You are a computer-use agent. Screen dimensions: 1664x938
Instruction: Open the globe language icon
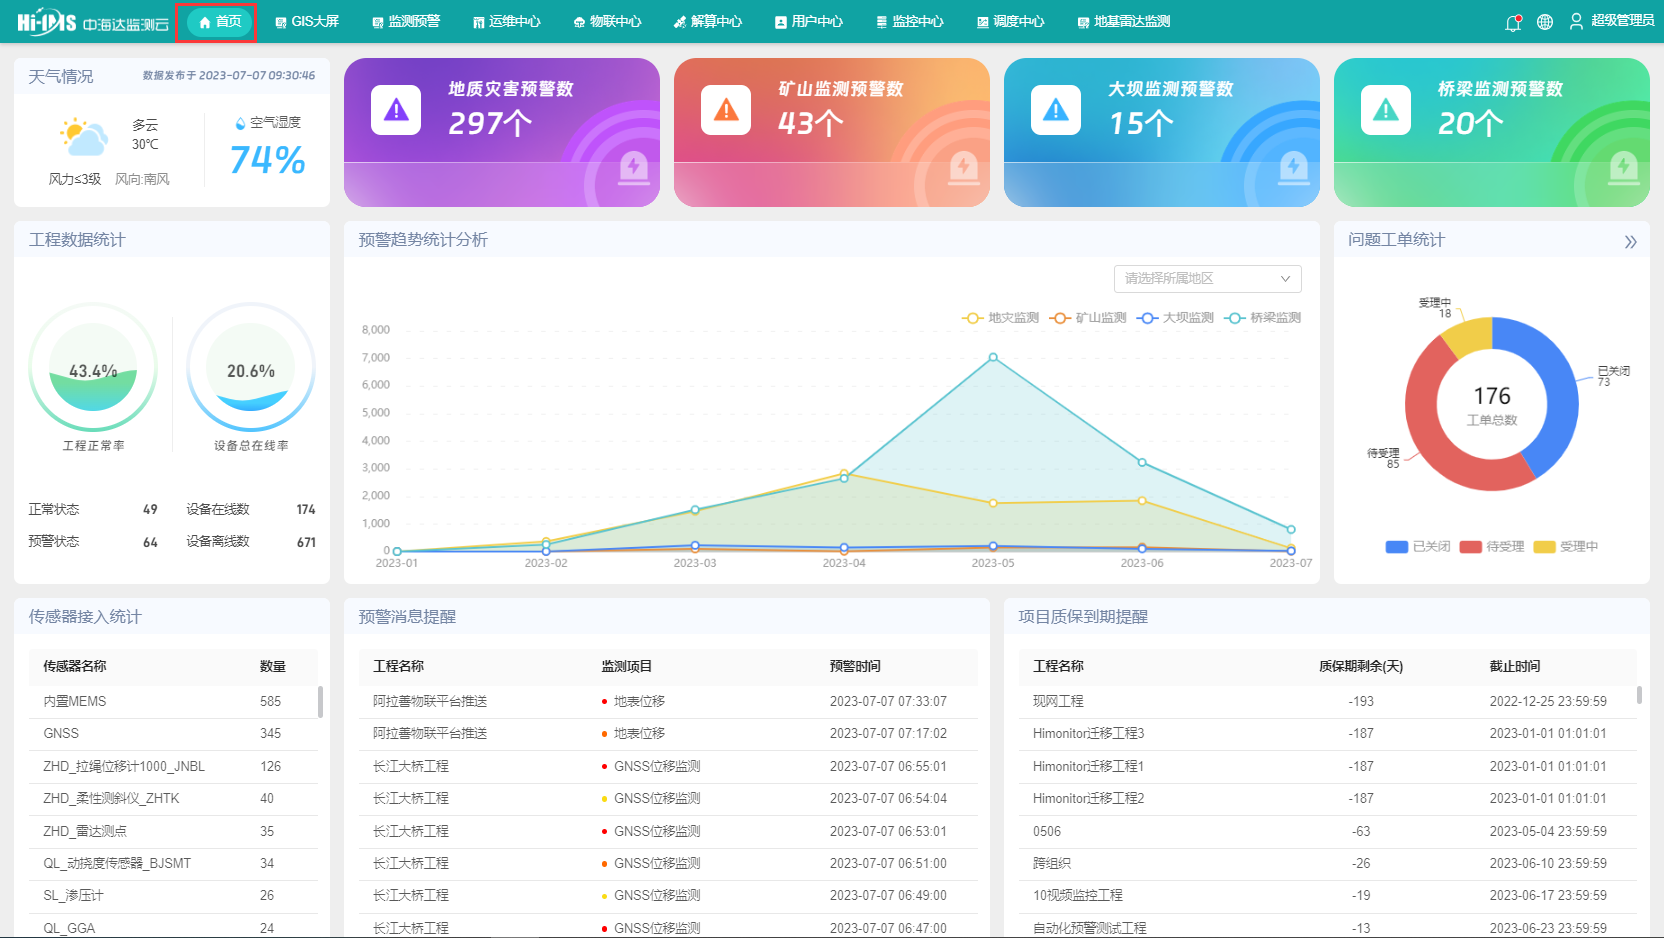[x=1545, y=22]
